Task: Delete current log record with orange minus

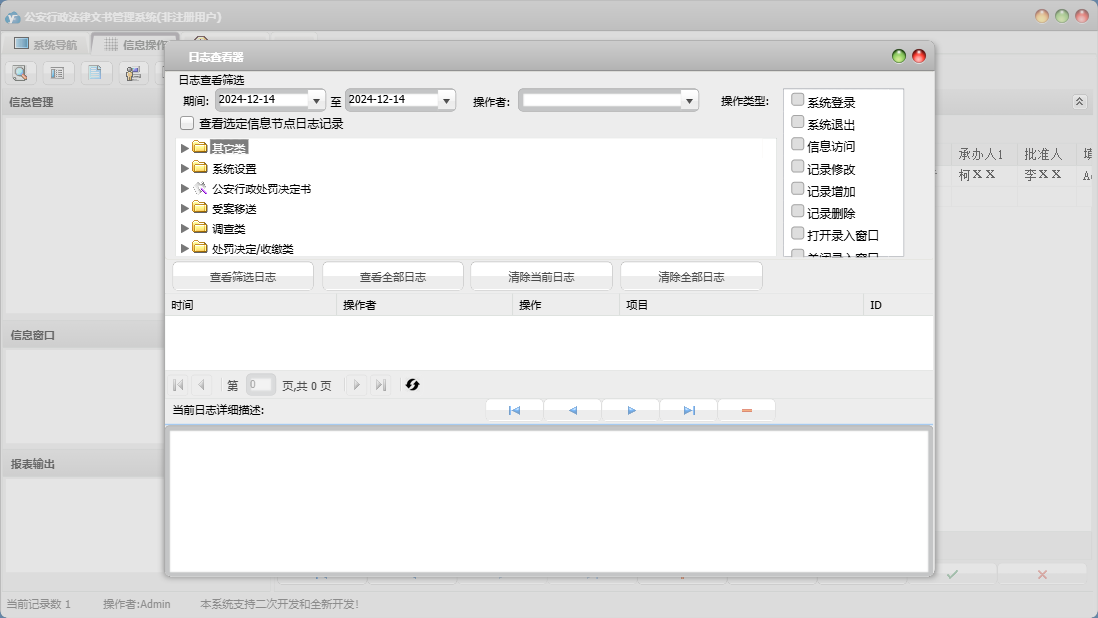Action: pos(746,410)
